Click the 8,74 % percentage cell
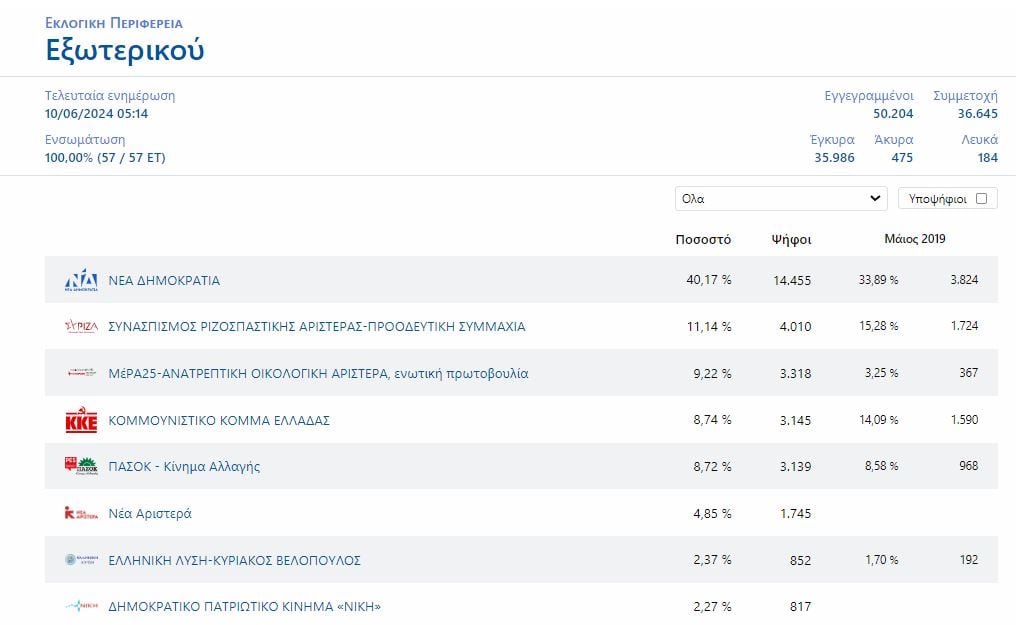Image resolution: width=1016 pixels, height=625 pixels. pos(712,420)
